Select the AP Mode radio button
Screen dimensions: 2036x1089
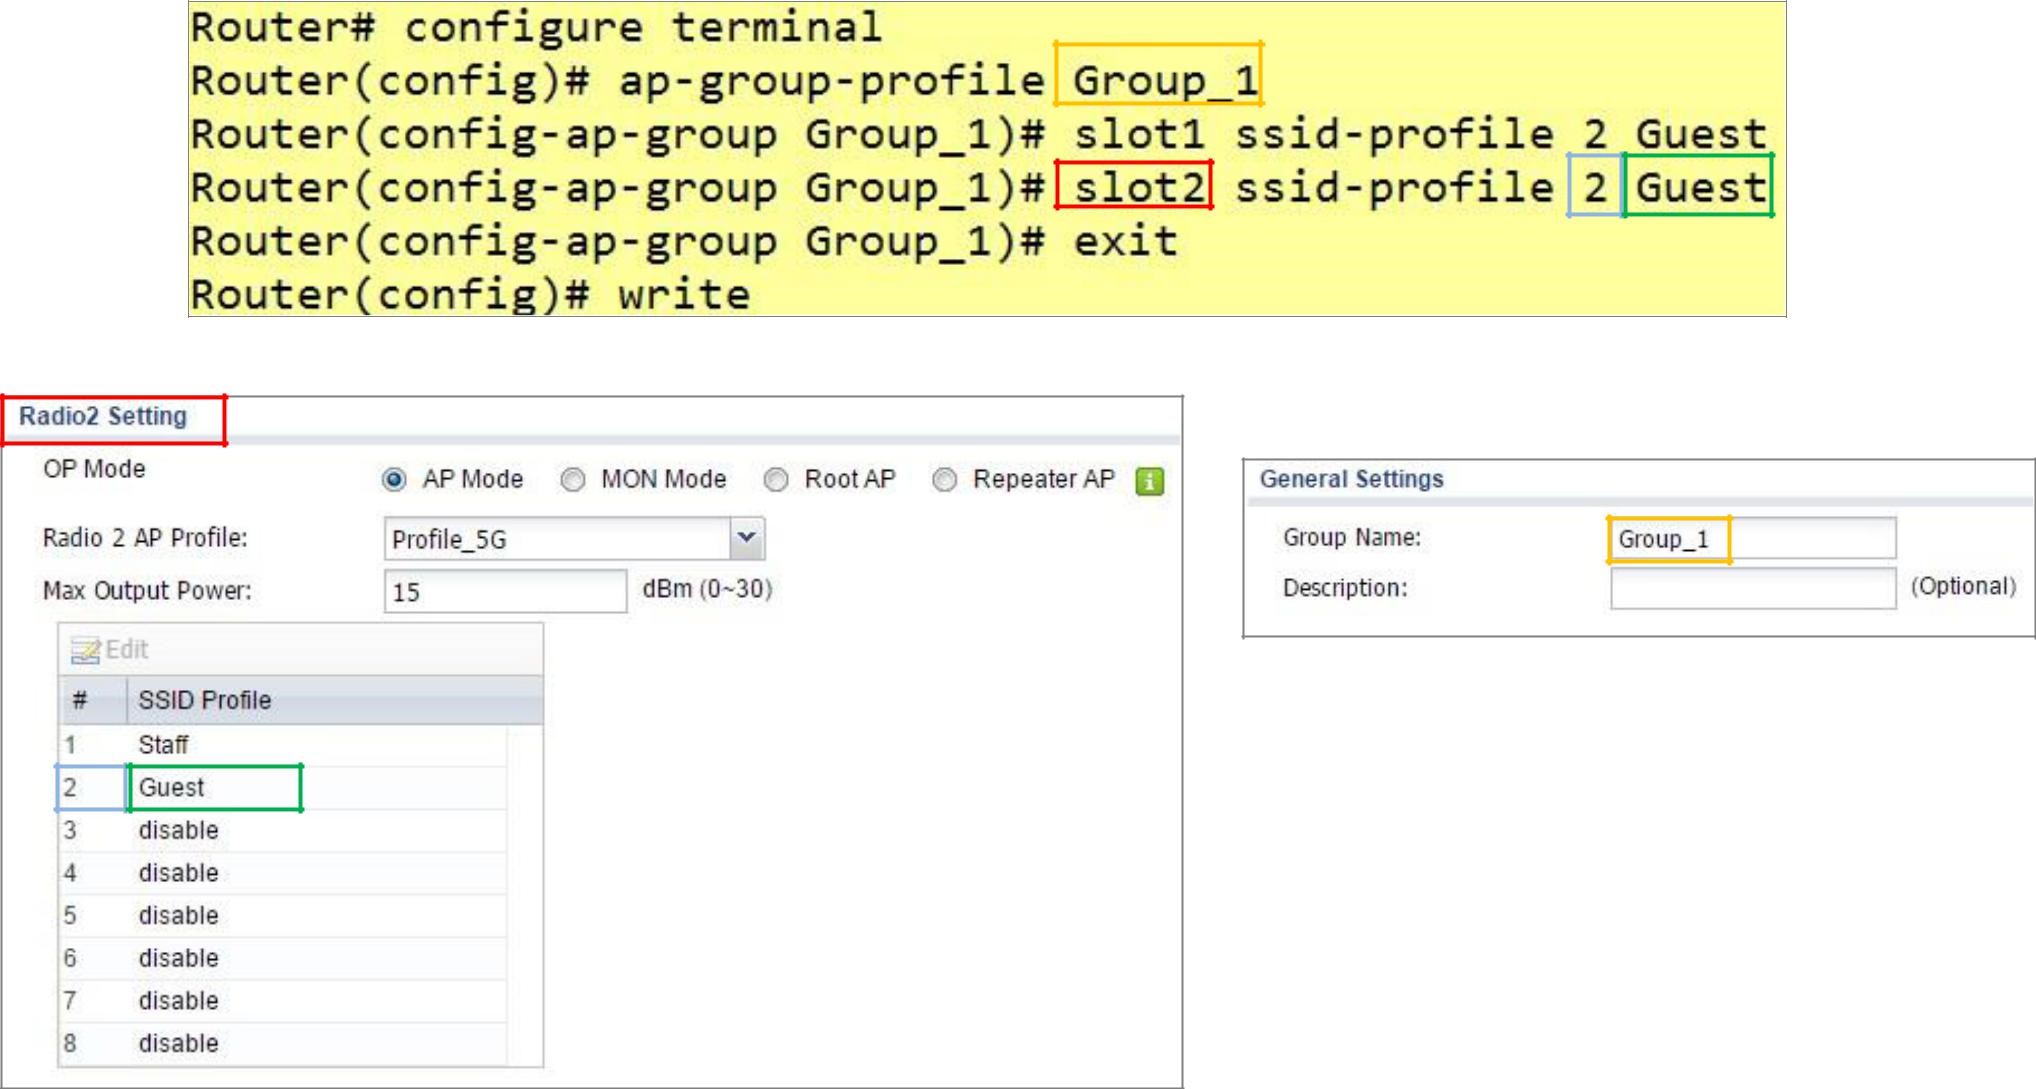click(x=394, y=480)
